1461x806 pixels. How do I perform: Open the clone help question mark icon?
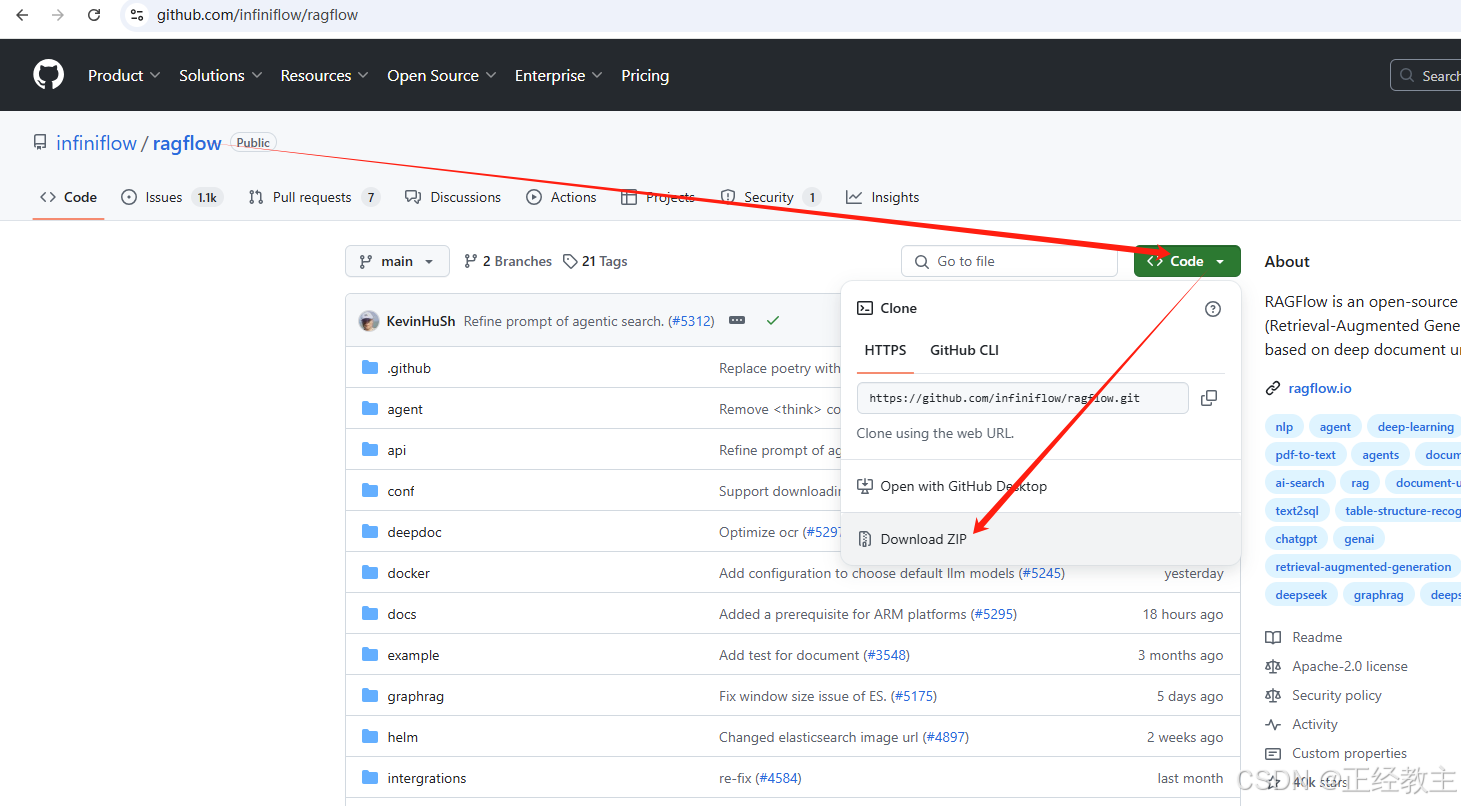tap(1213, 309)
